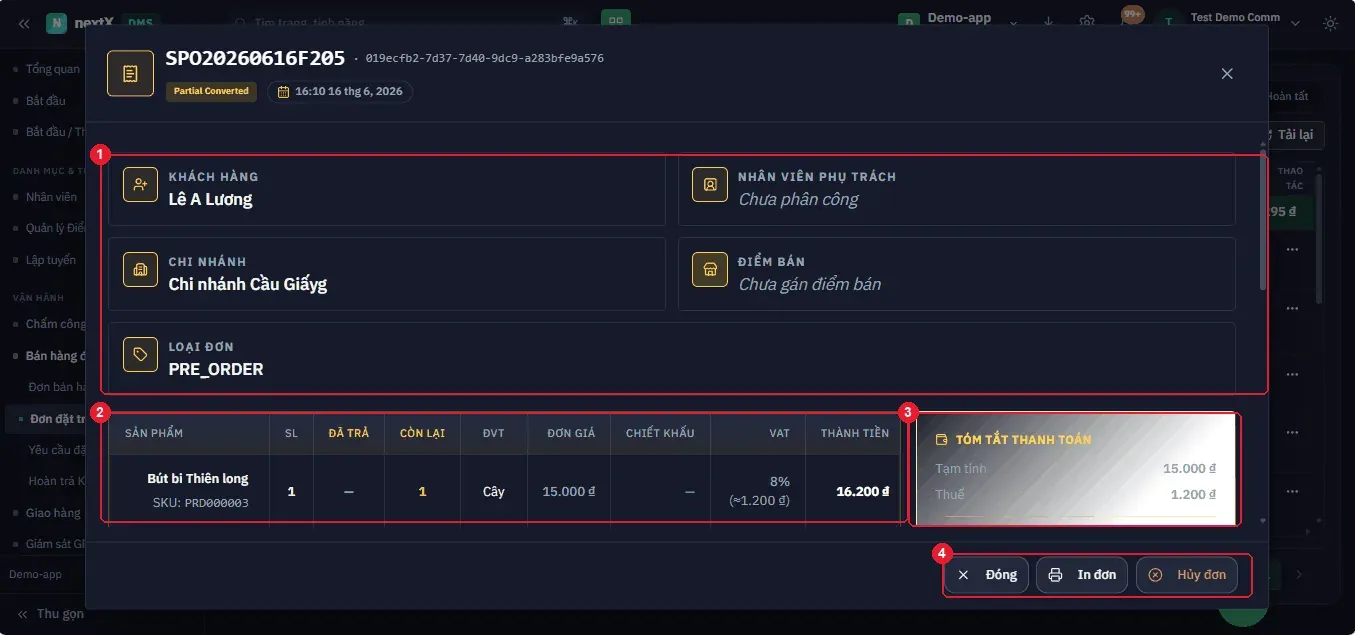This screenshot has height=635, width=1355.
Task: Open Tổng quan in the sidebar
Action: 53,69
